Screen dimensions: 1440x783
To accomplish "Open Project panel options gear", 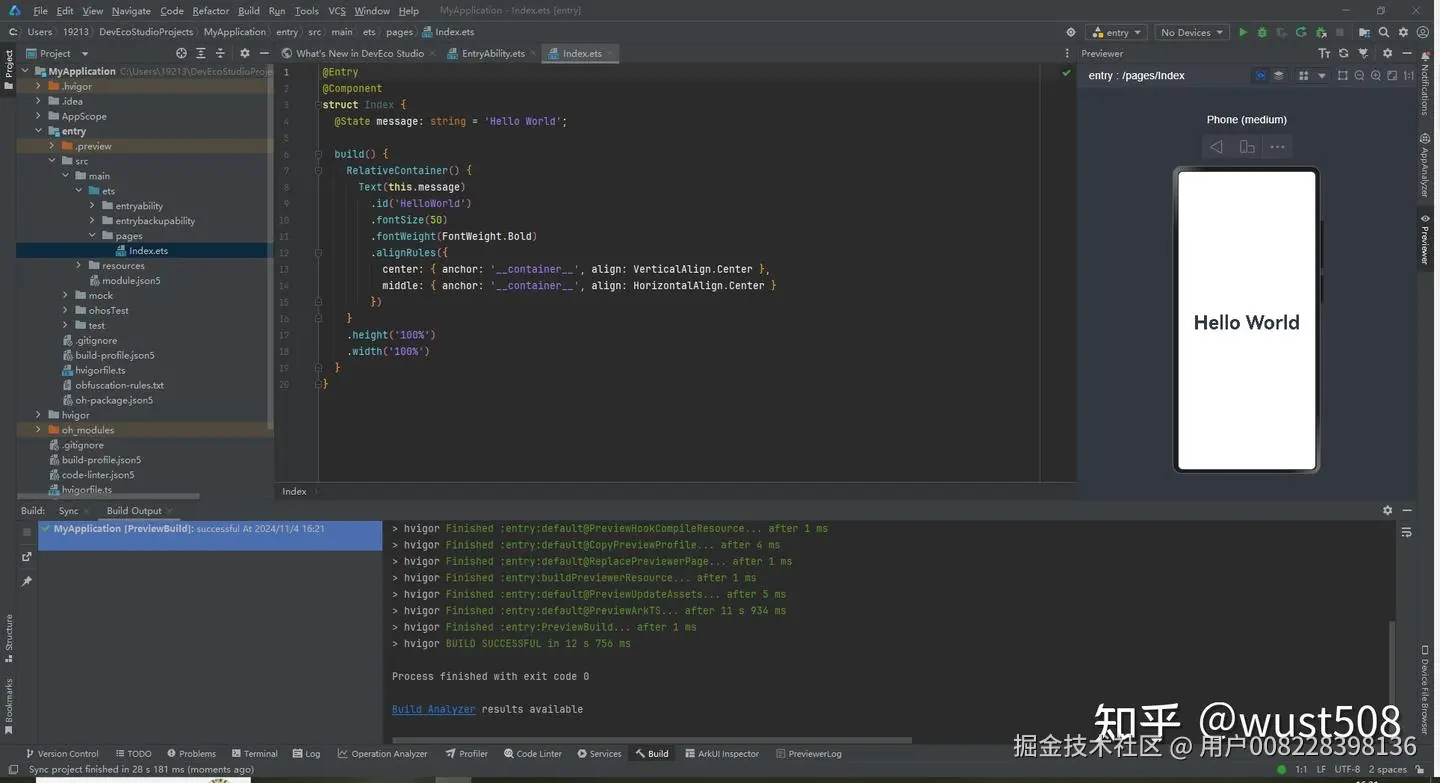I will (x=245, y=53).
